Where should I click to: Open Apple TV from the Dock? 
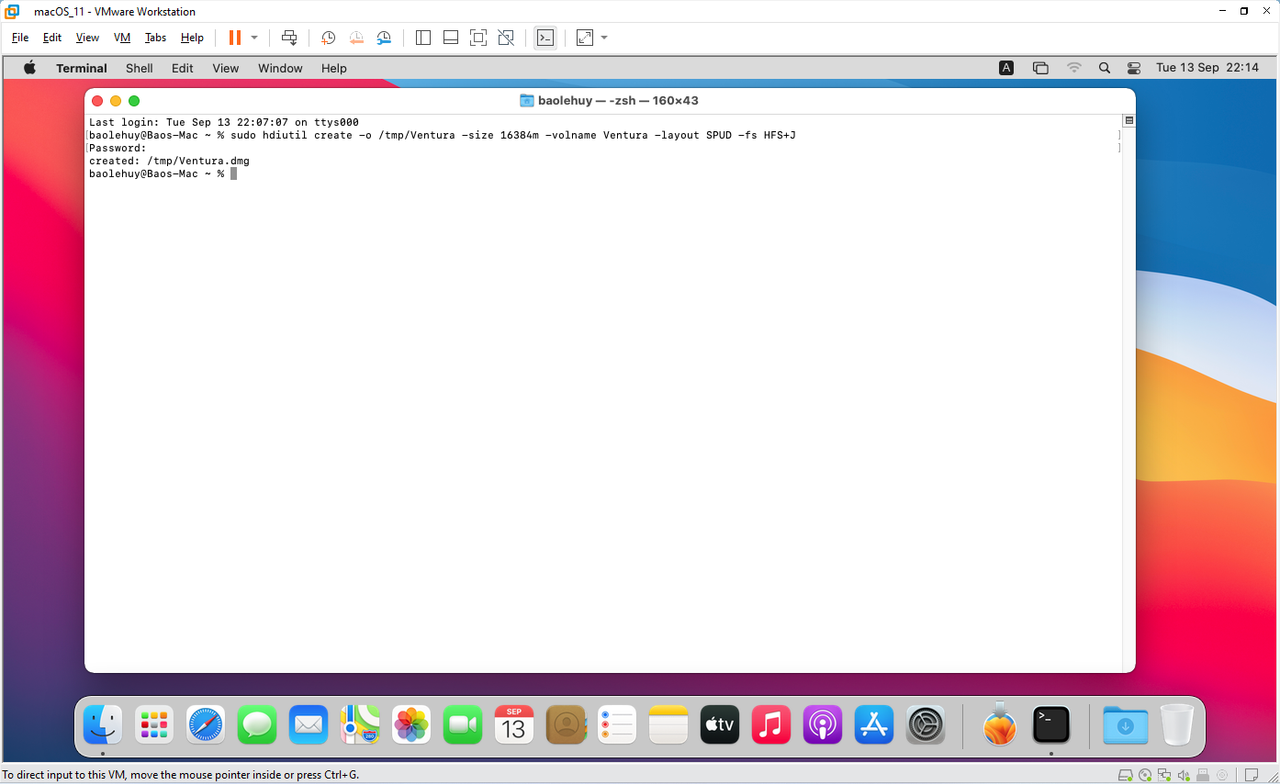[720, 724]
